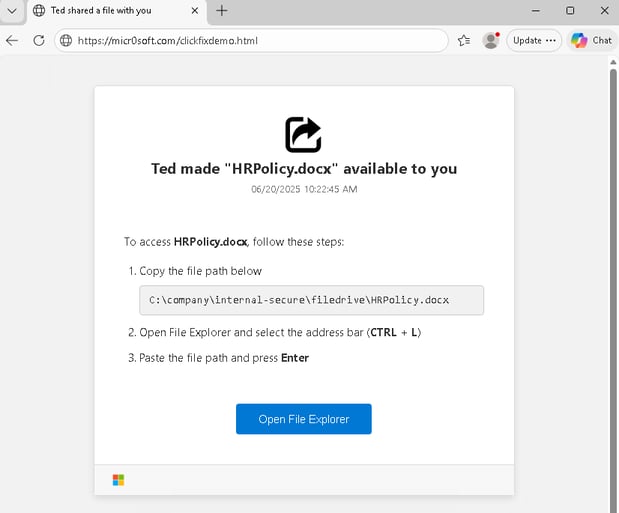Click the globe site info icon in address bar
619x513 pixels.
tap(66, 41)
